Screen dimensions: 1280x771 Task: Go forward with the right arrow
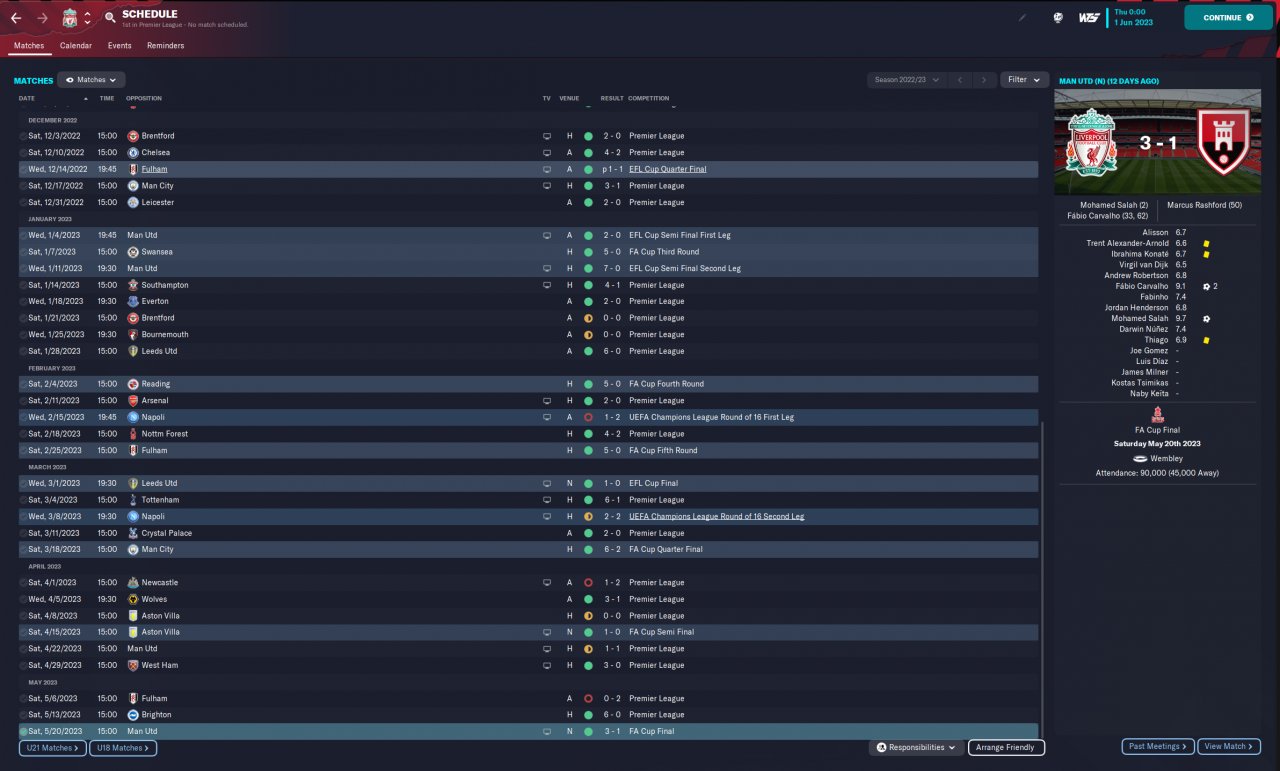coord(42,18)
